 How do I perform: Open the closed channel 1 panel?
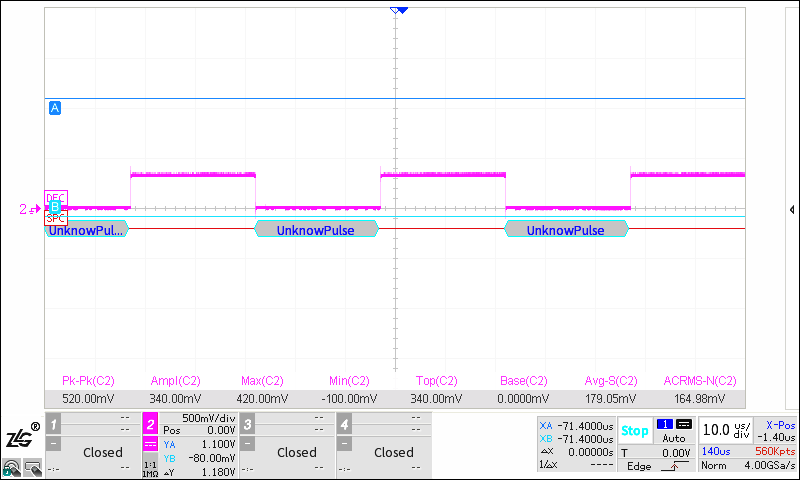pyautogui.click(x=103, y=452)
